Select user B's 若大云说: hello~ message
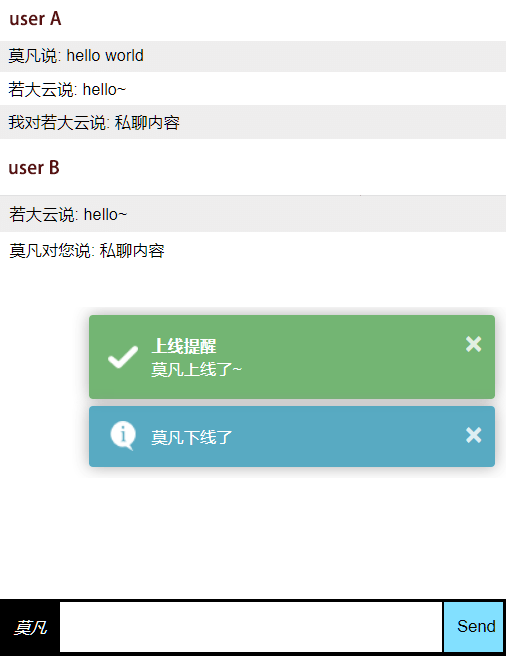The height and width of the screenshot is (656, 506). pos(253,214)
